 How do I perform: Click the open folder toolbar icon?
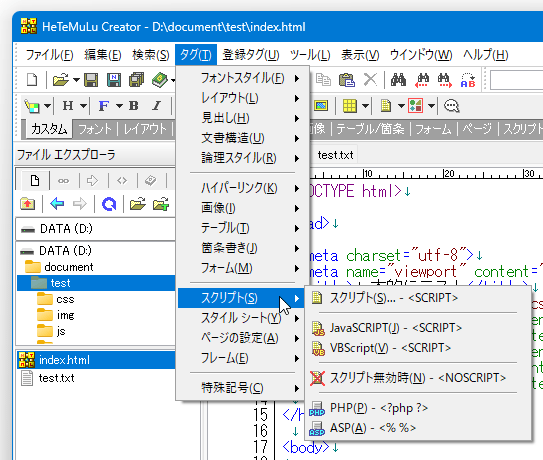61,80
